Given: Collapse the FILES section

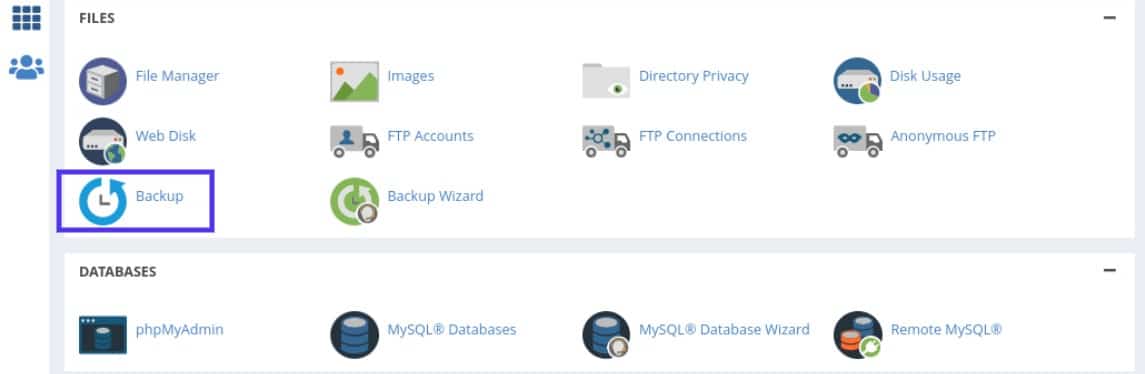Looking at the screenshot, I should pos(1110,18).
